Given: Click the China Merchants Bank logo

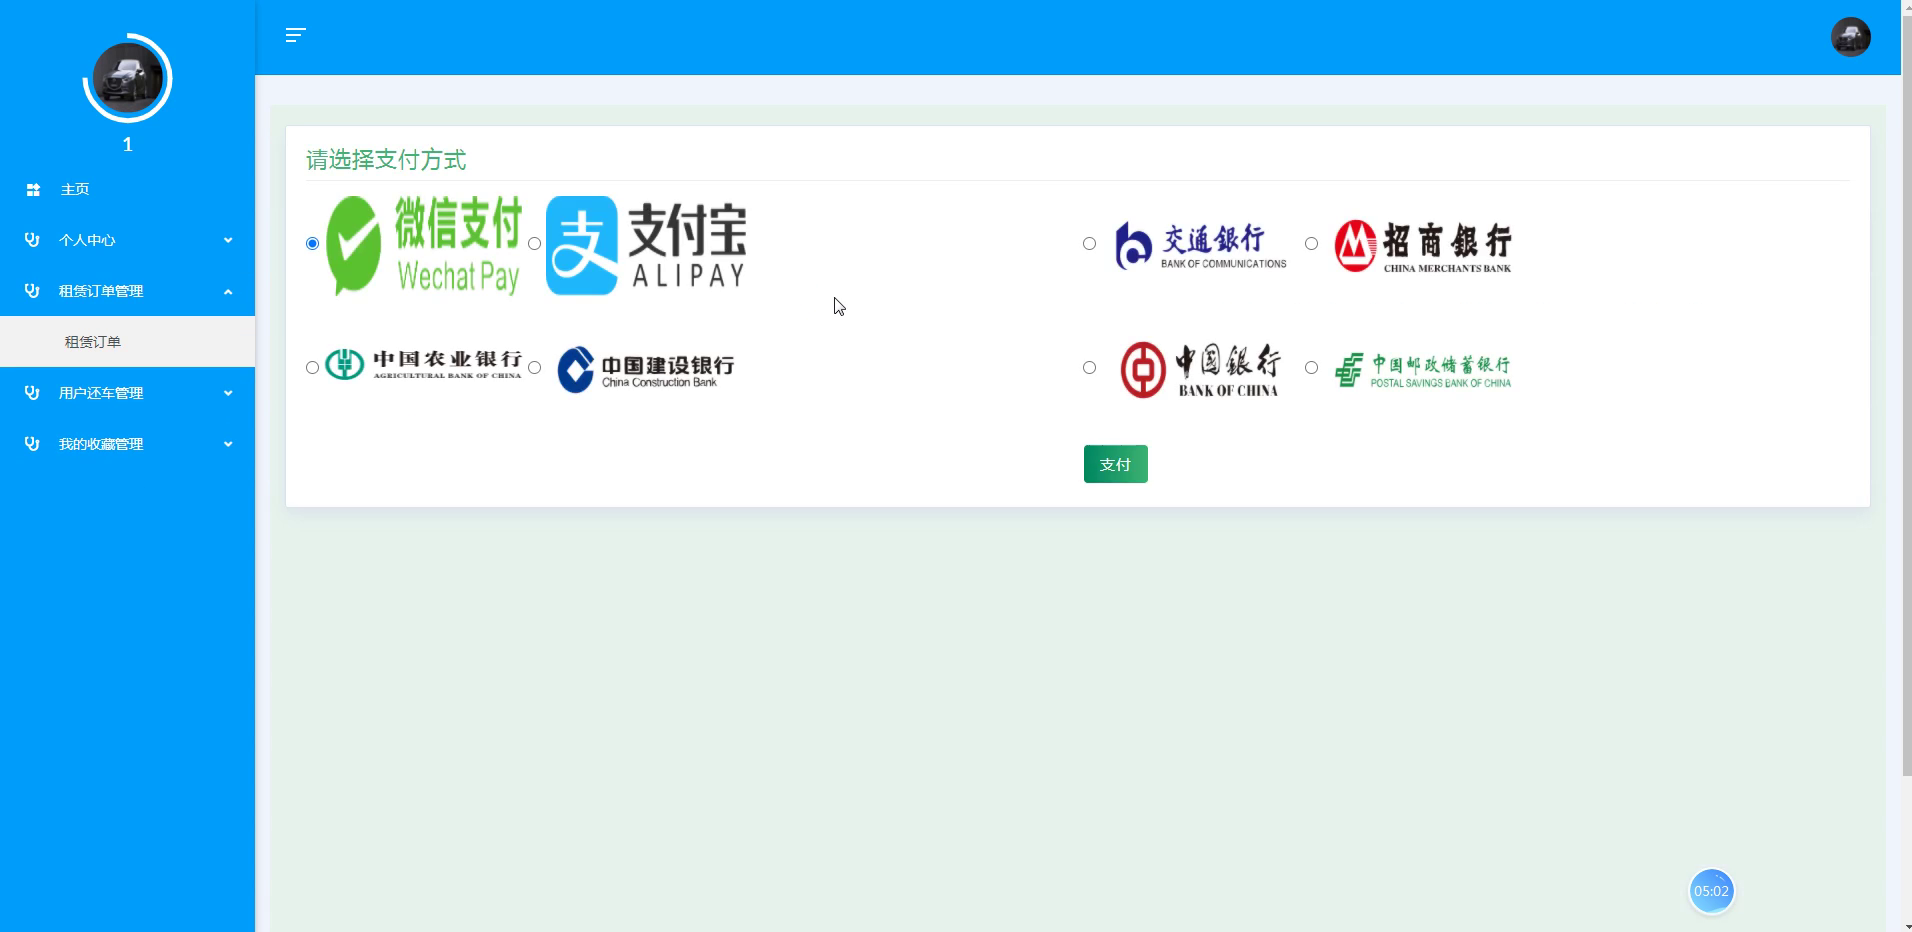Looking at the screenshot, I should point(1423,246).
